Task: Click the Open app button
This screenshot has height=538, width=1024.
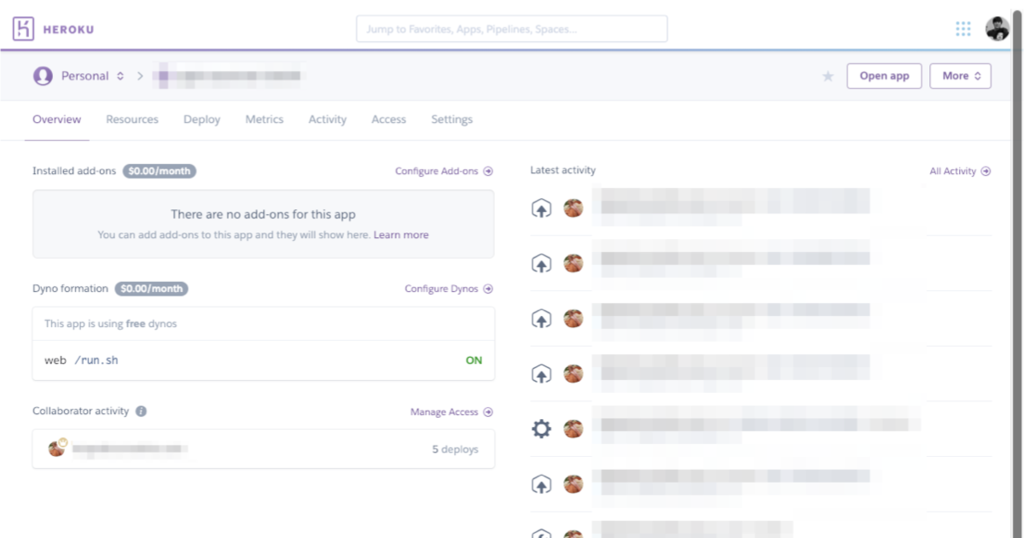Action: click(x=884, y=76)
